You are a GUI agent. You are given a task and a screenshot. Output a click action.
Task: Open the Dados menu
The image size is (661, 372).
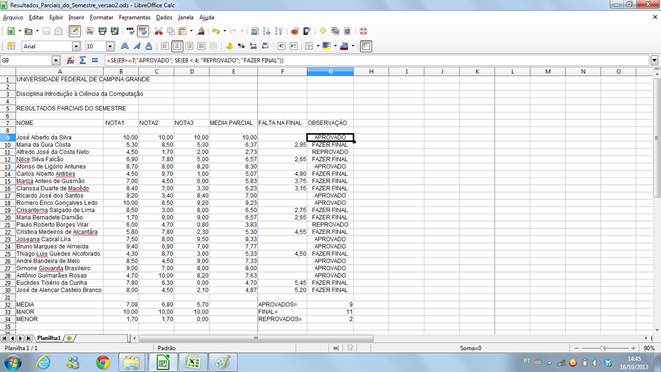click(x=164, y=17)
